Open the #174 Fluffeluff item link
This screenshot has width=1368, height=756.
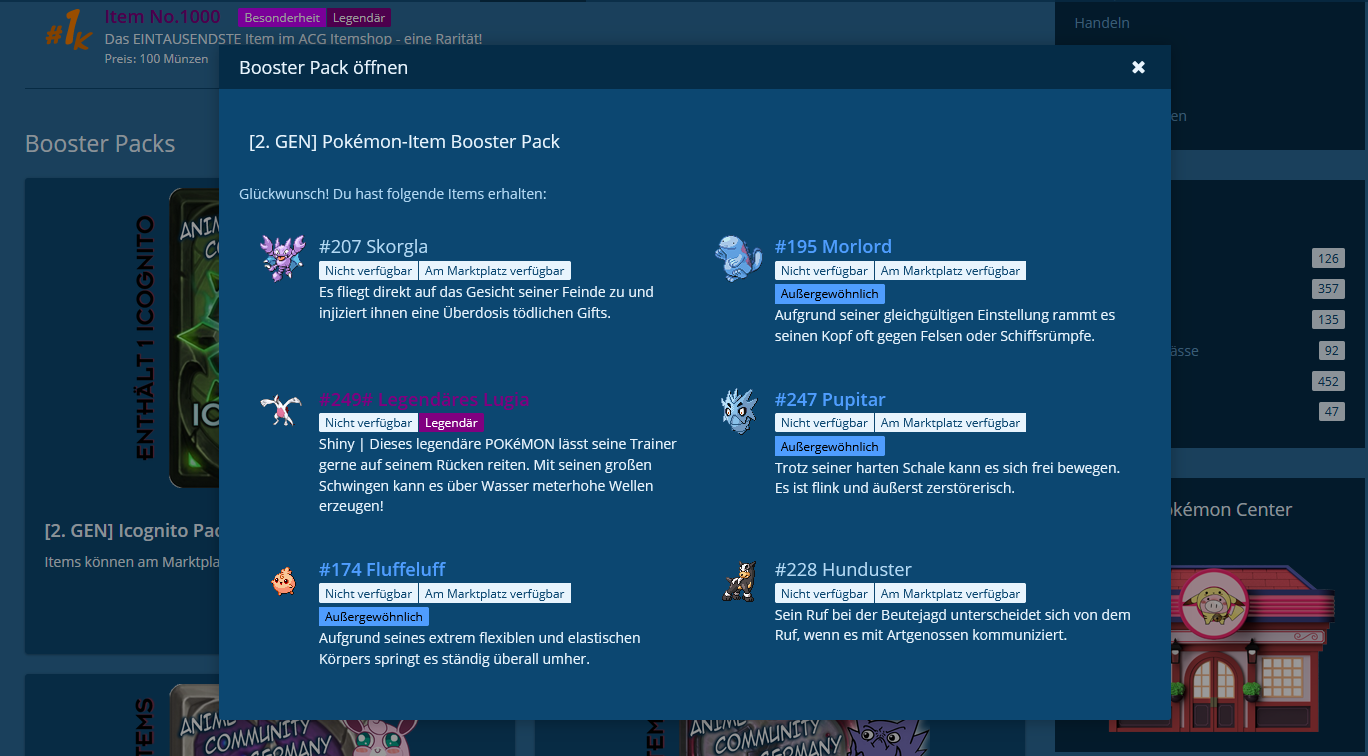pos(381,569)
